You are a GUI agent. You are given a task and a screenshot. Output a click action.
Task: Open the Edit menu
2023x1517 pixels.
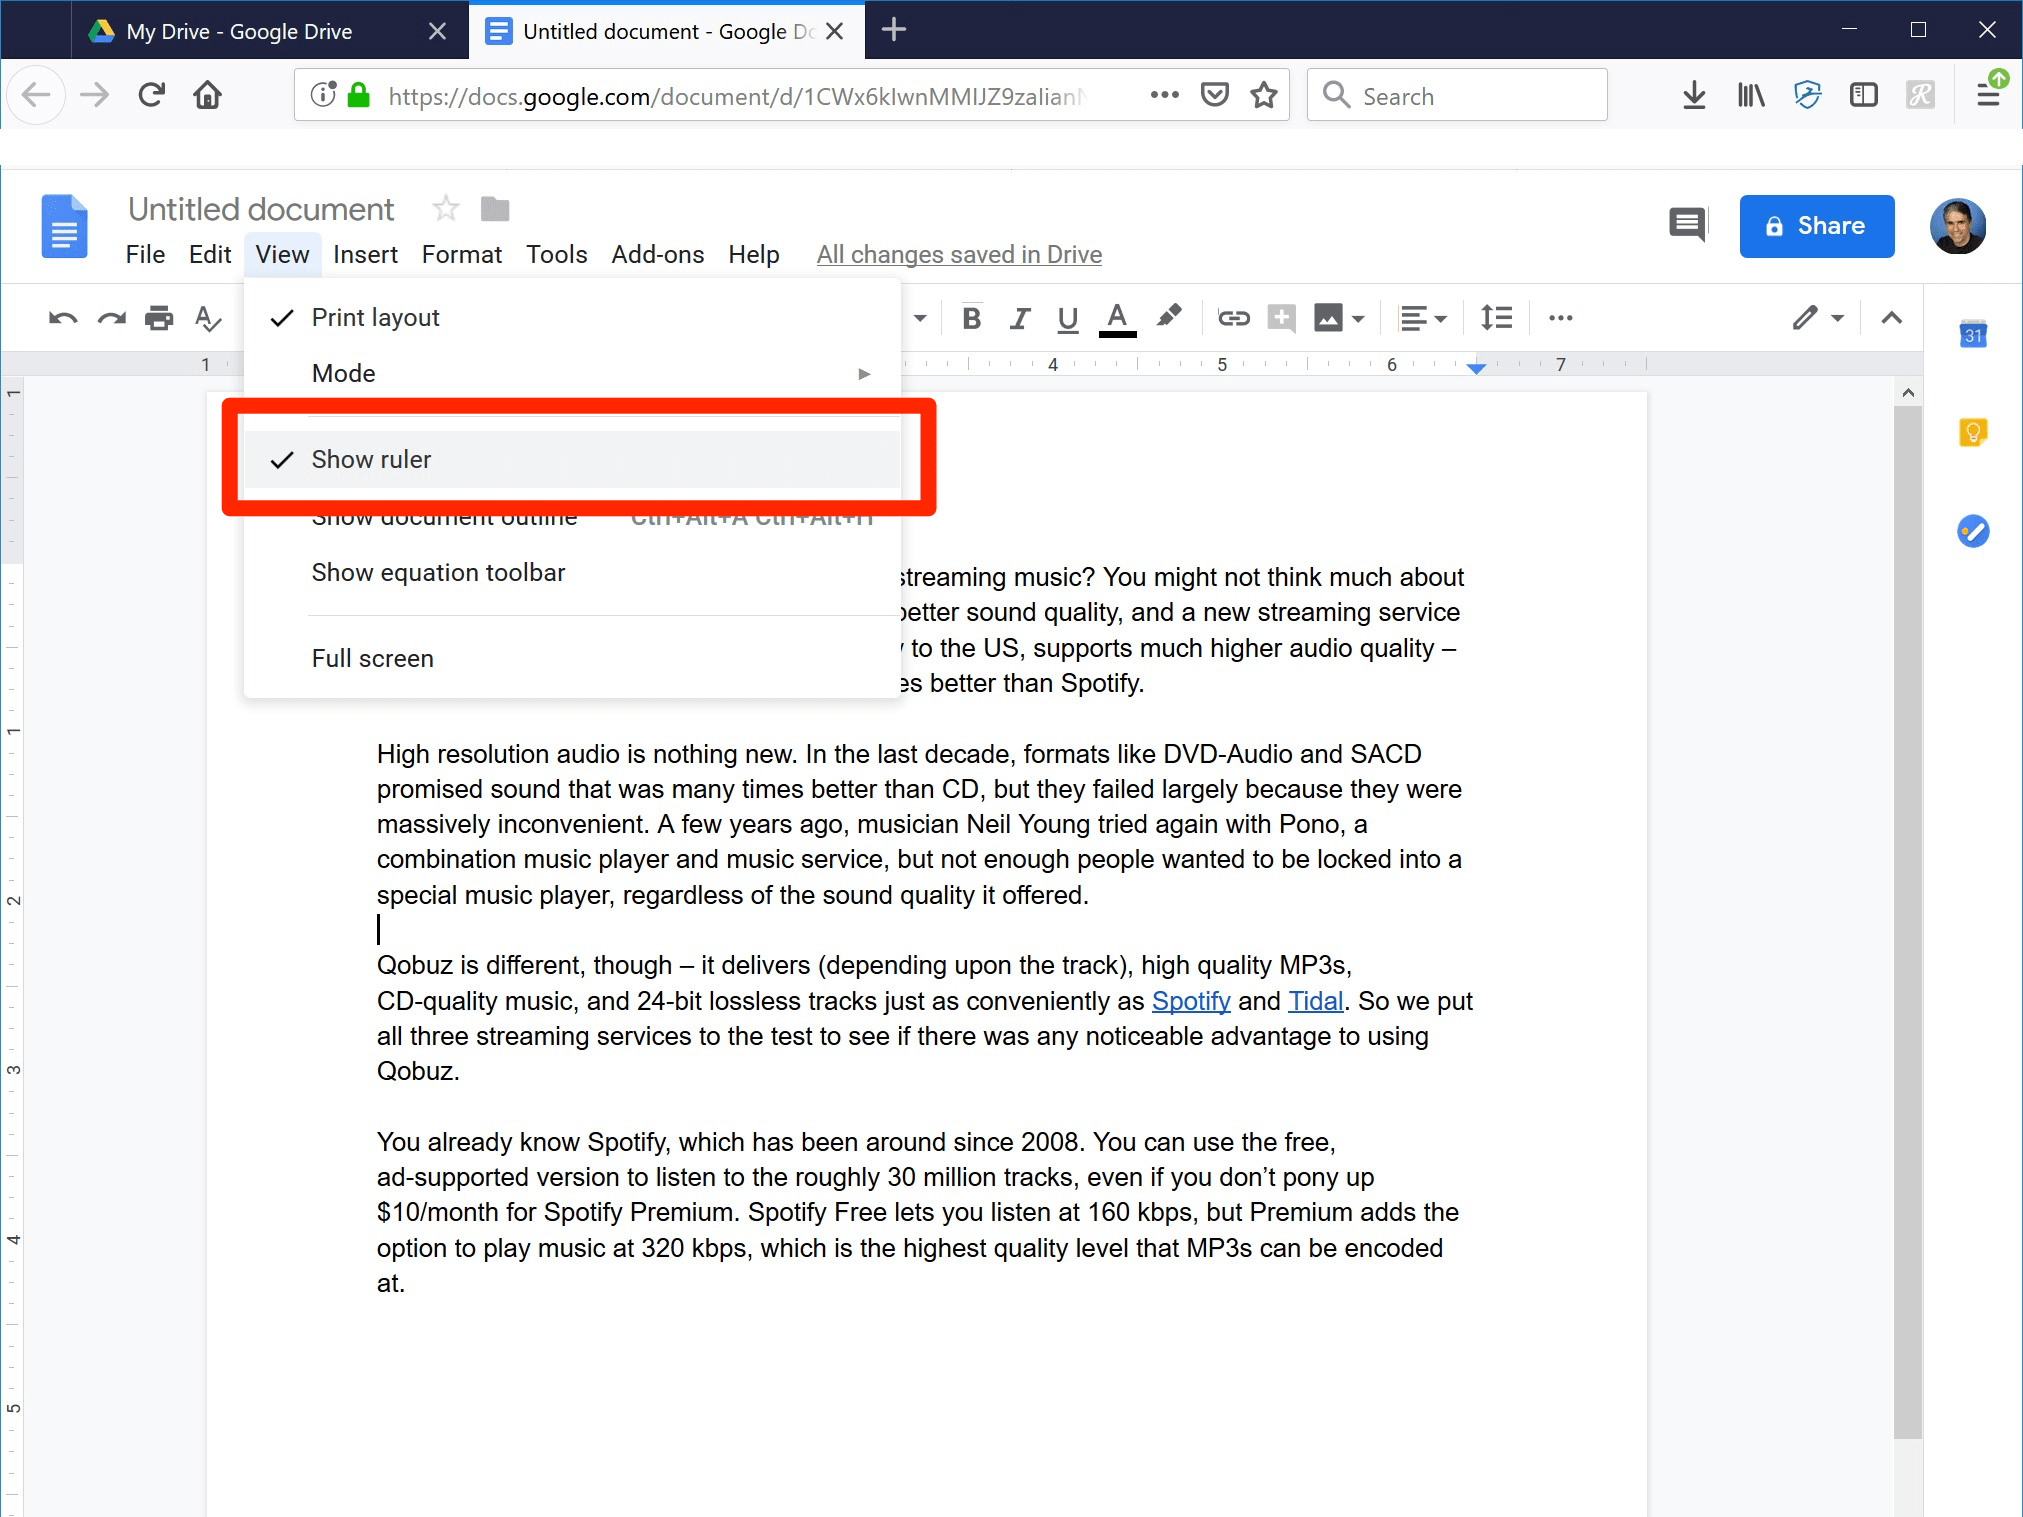click(x=210, y=255)
